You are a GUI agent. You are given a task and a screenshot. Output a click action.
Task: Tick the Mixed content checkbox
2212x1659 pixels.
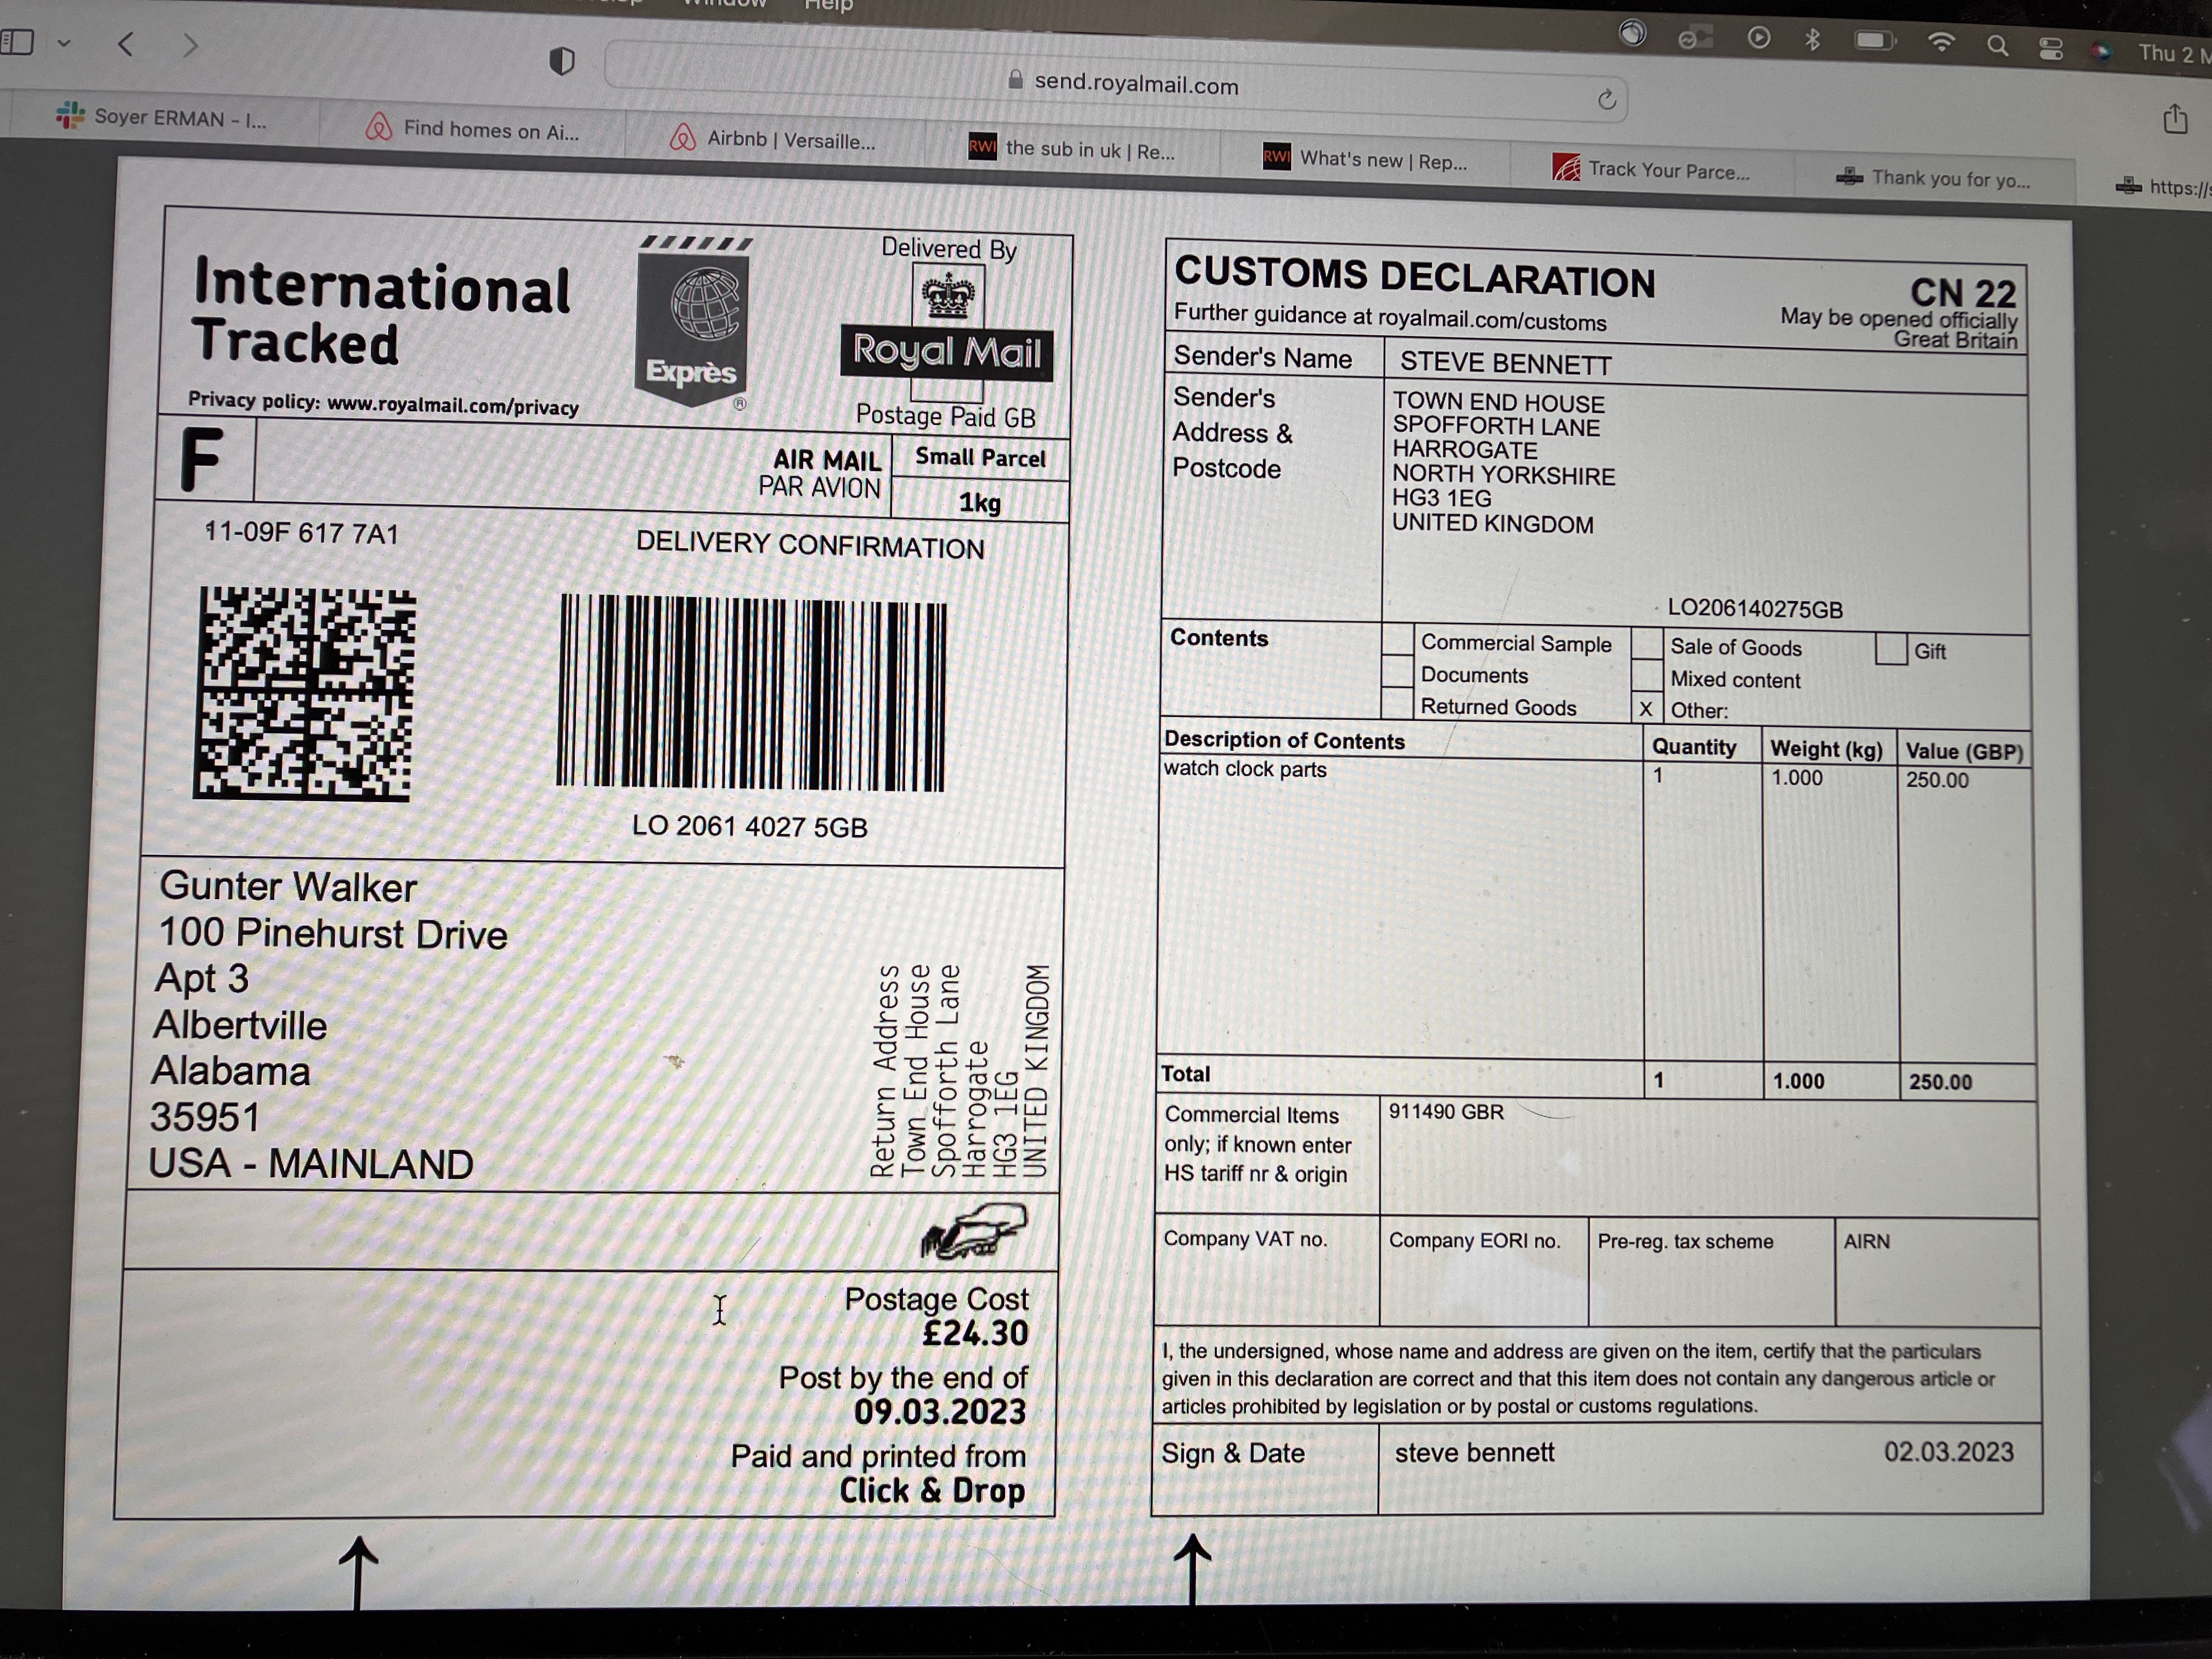[1647, 676]
